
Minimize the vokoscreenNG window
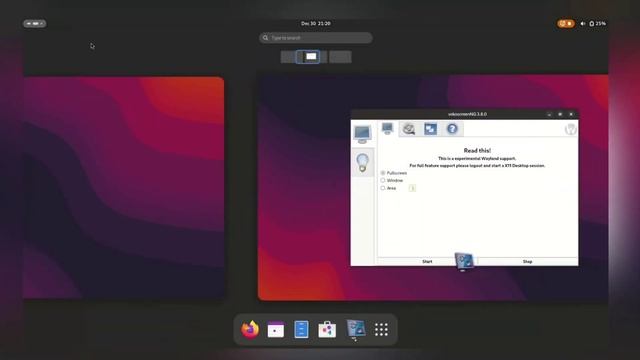tap(549, 114)
